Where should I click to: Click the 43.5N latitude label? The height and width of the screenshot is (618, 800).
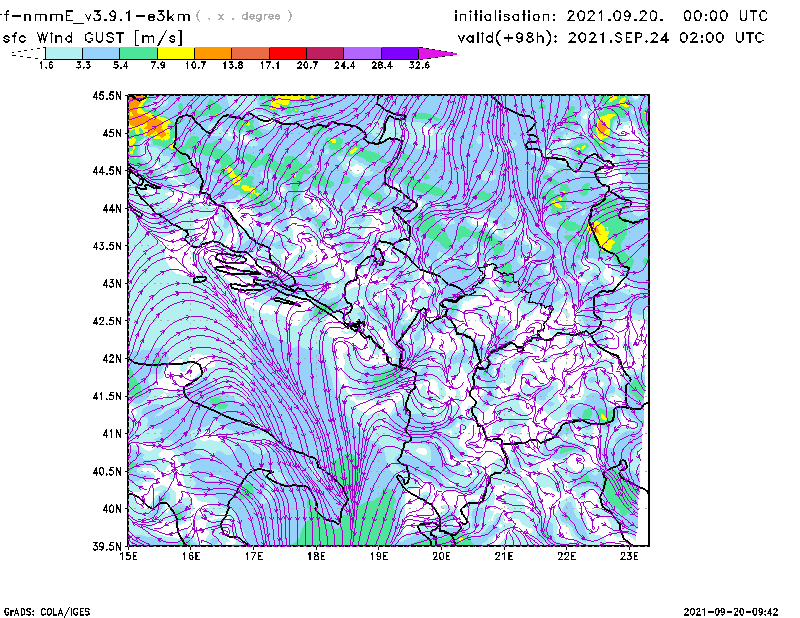click(107, 246)
